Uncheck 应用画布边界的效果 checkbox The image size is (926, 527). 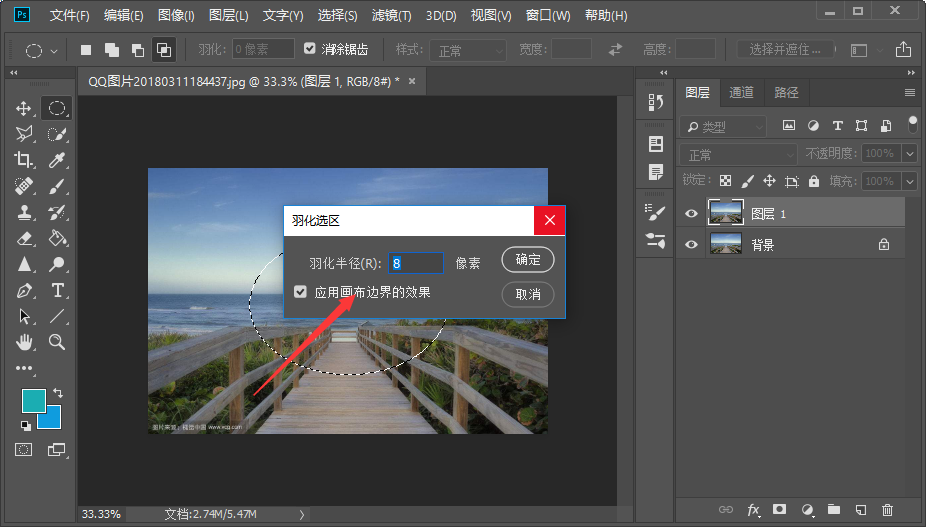(300, 292)
